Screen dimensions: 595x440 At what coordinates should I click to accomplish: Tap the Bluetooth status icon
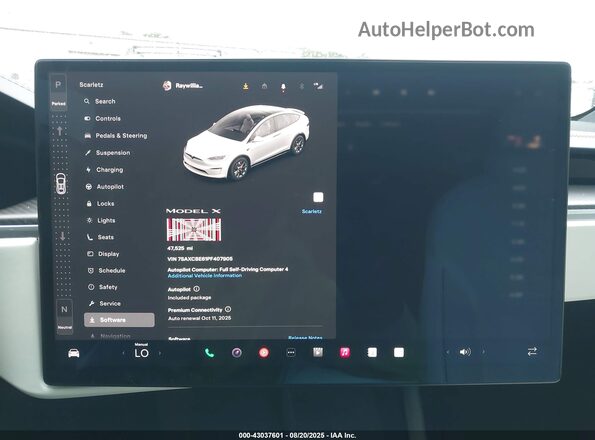pos(301,86)
